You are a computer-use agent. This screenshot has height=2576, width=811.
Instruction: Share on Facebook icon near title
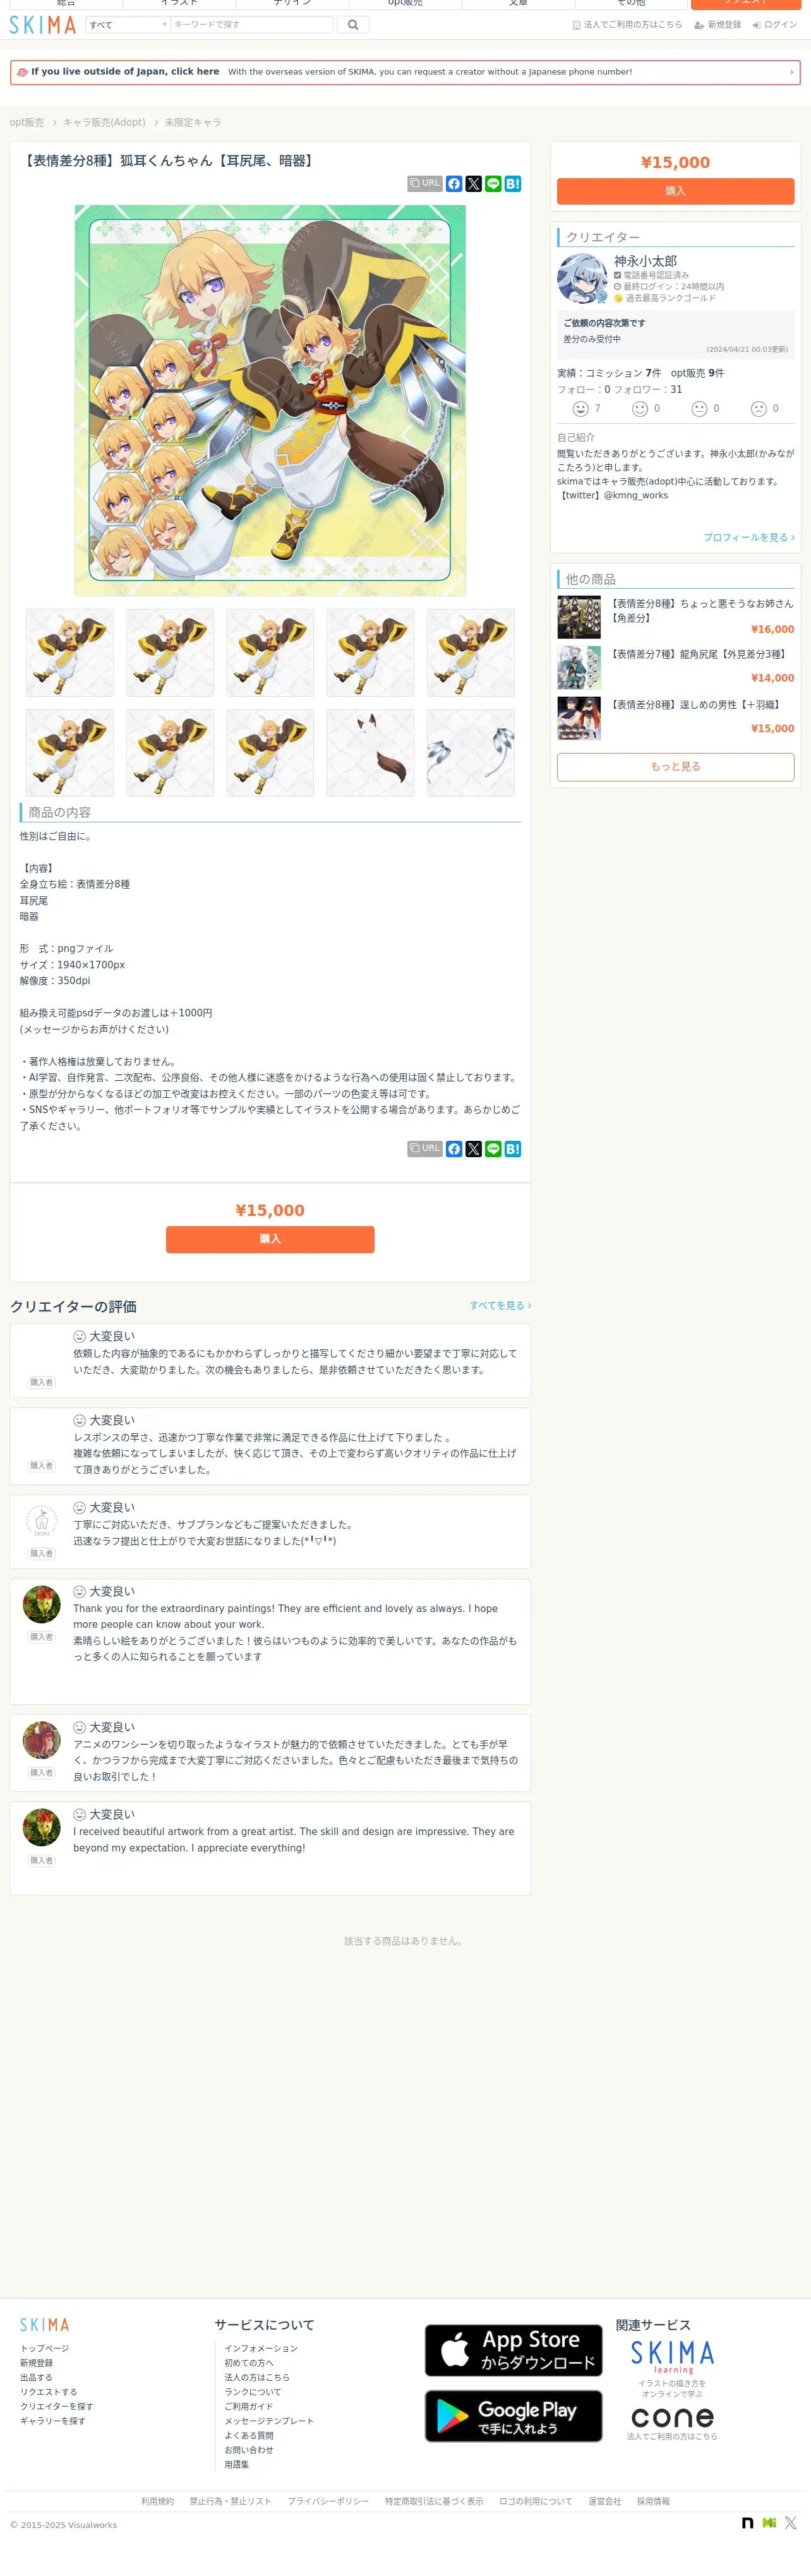(454, 184)
